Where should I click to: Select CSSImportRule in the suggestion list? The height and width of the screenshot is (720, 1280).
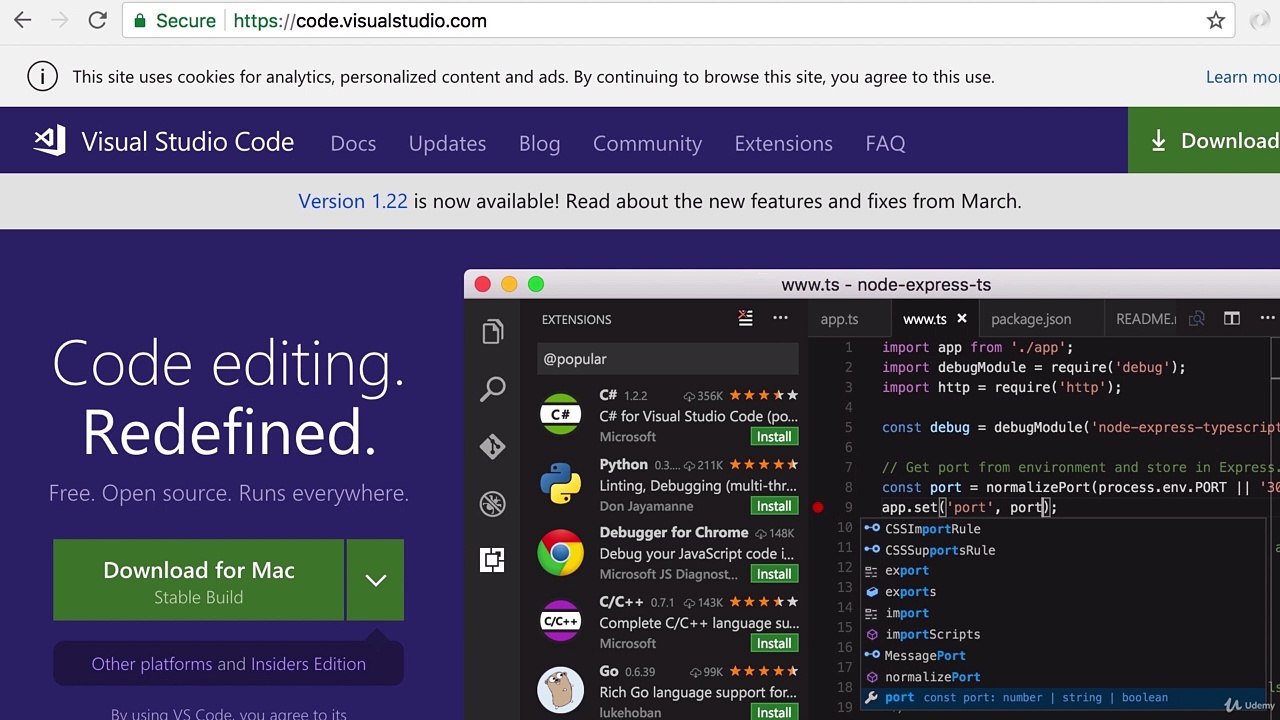pyautogui.click(x=1063, y=529)
